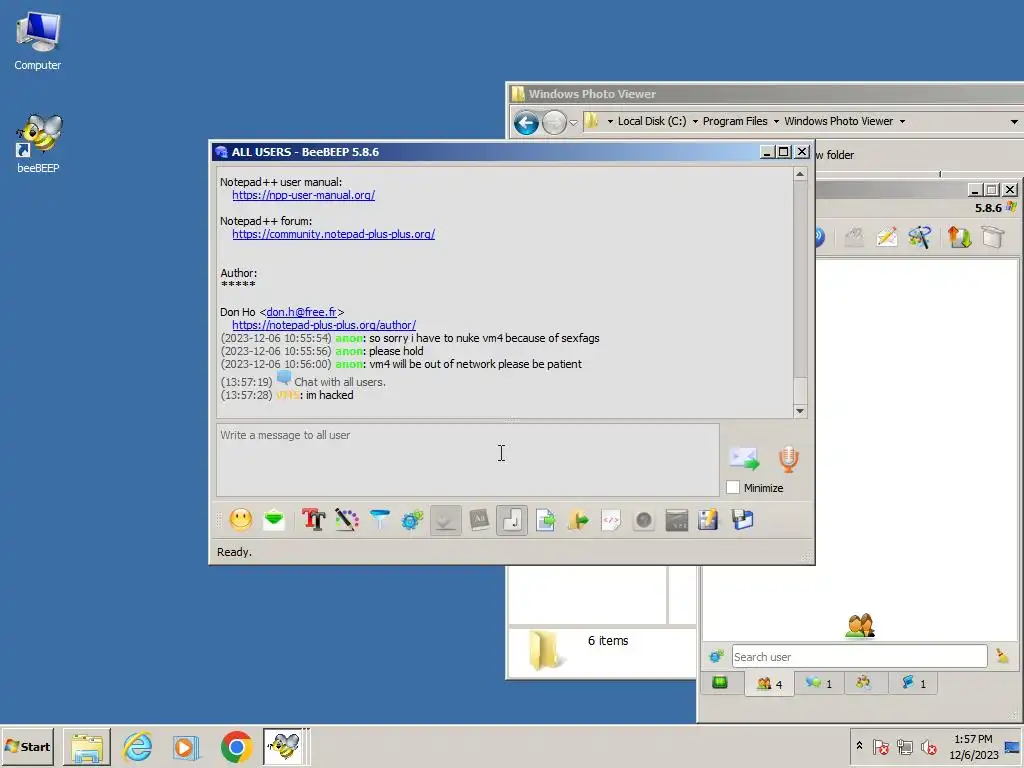Open address bar history dropdown
Image resolution: width=1024 pixels, height=768 pixels.
(1014, 121)
